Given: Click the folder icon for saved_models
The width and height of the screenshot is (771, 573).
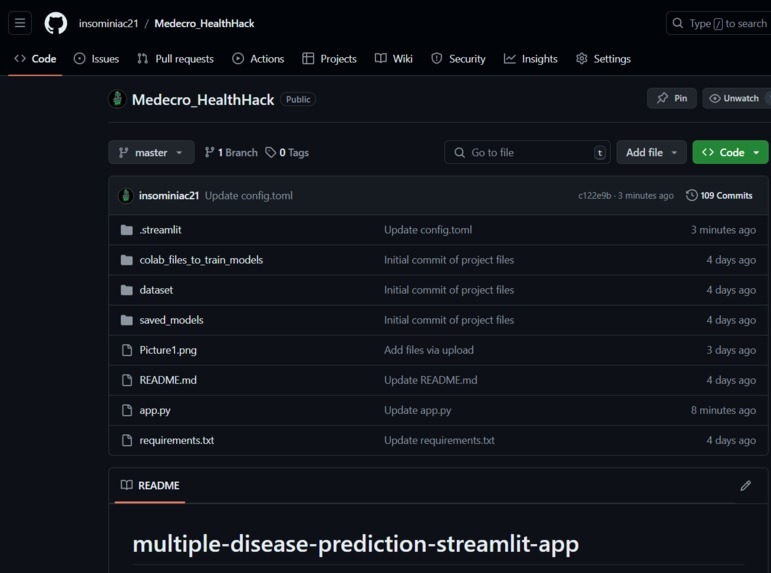Looking at the screenshot, I should (x=127, y=320).
